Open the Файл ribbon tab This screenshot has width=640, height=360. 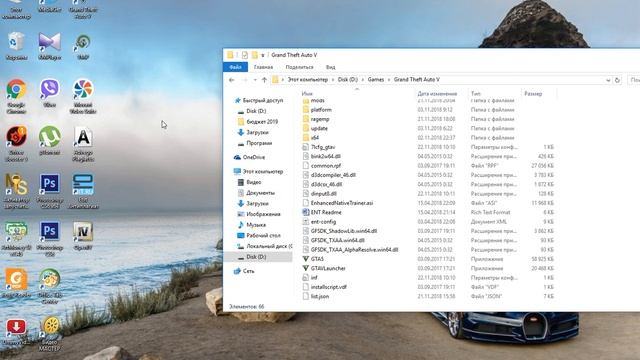[x=236, y=67]
